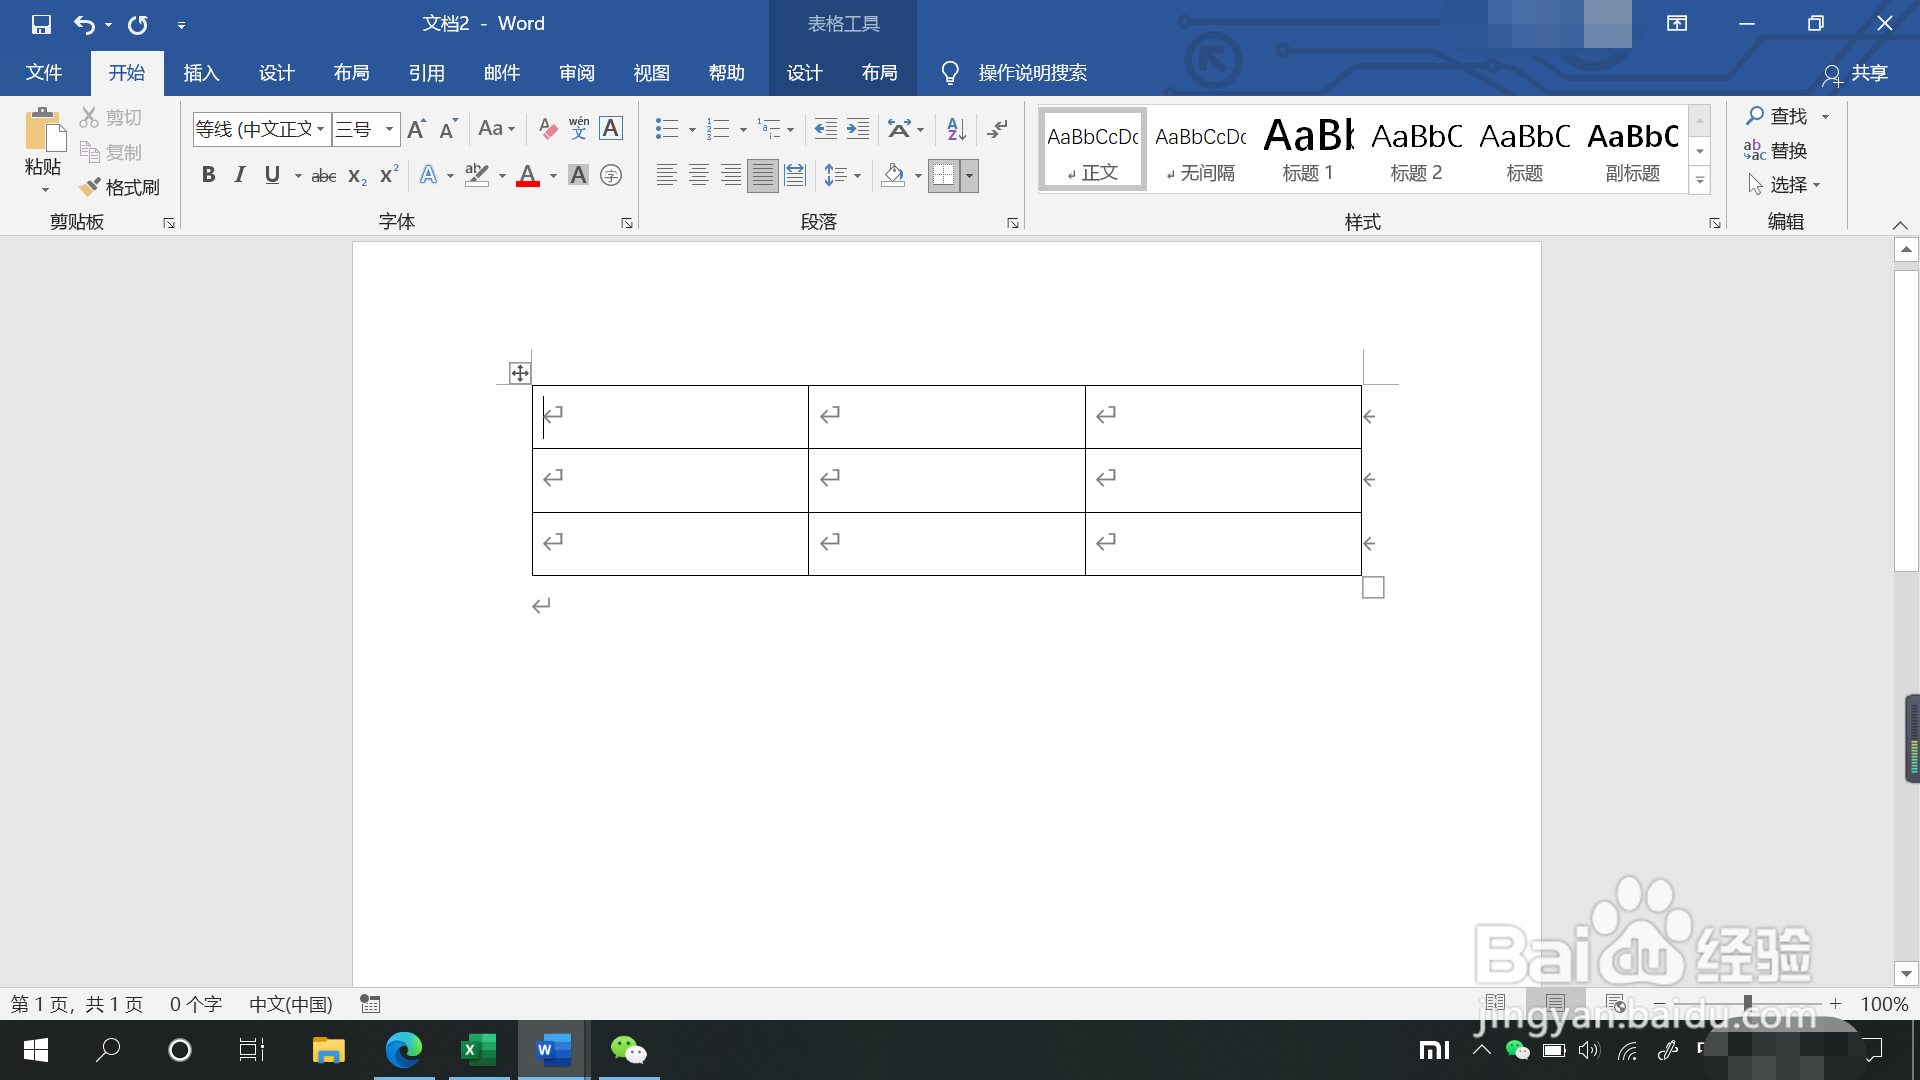
Task: Click the Sort icon in the paragraph group
Action: [x=956, y=129]
